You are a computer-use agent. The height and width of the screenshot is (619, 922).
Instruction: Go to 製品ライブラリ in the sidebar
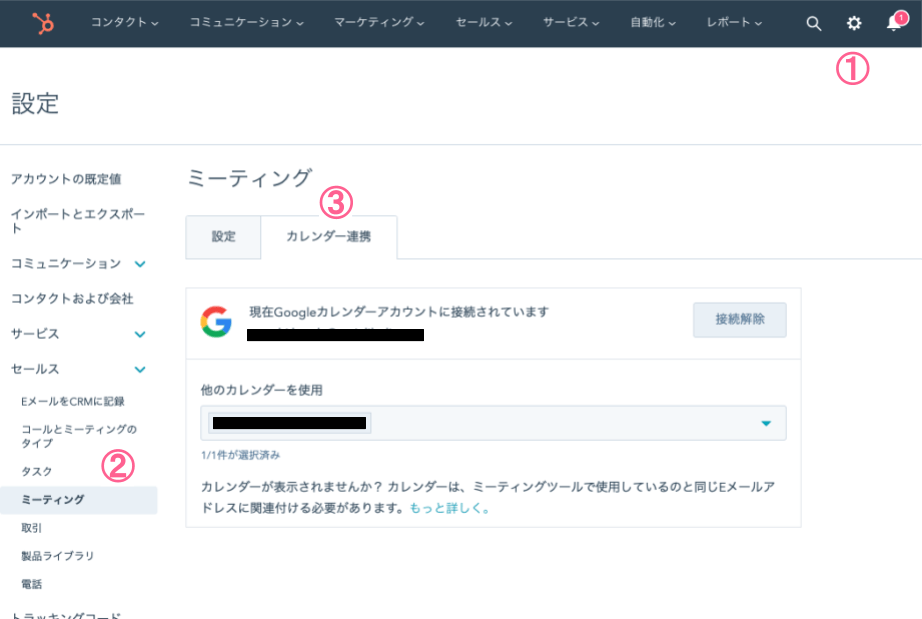tap(57, 556)
